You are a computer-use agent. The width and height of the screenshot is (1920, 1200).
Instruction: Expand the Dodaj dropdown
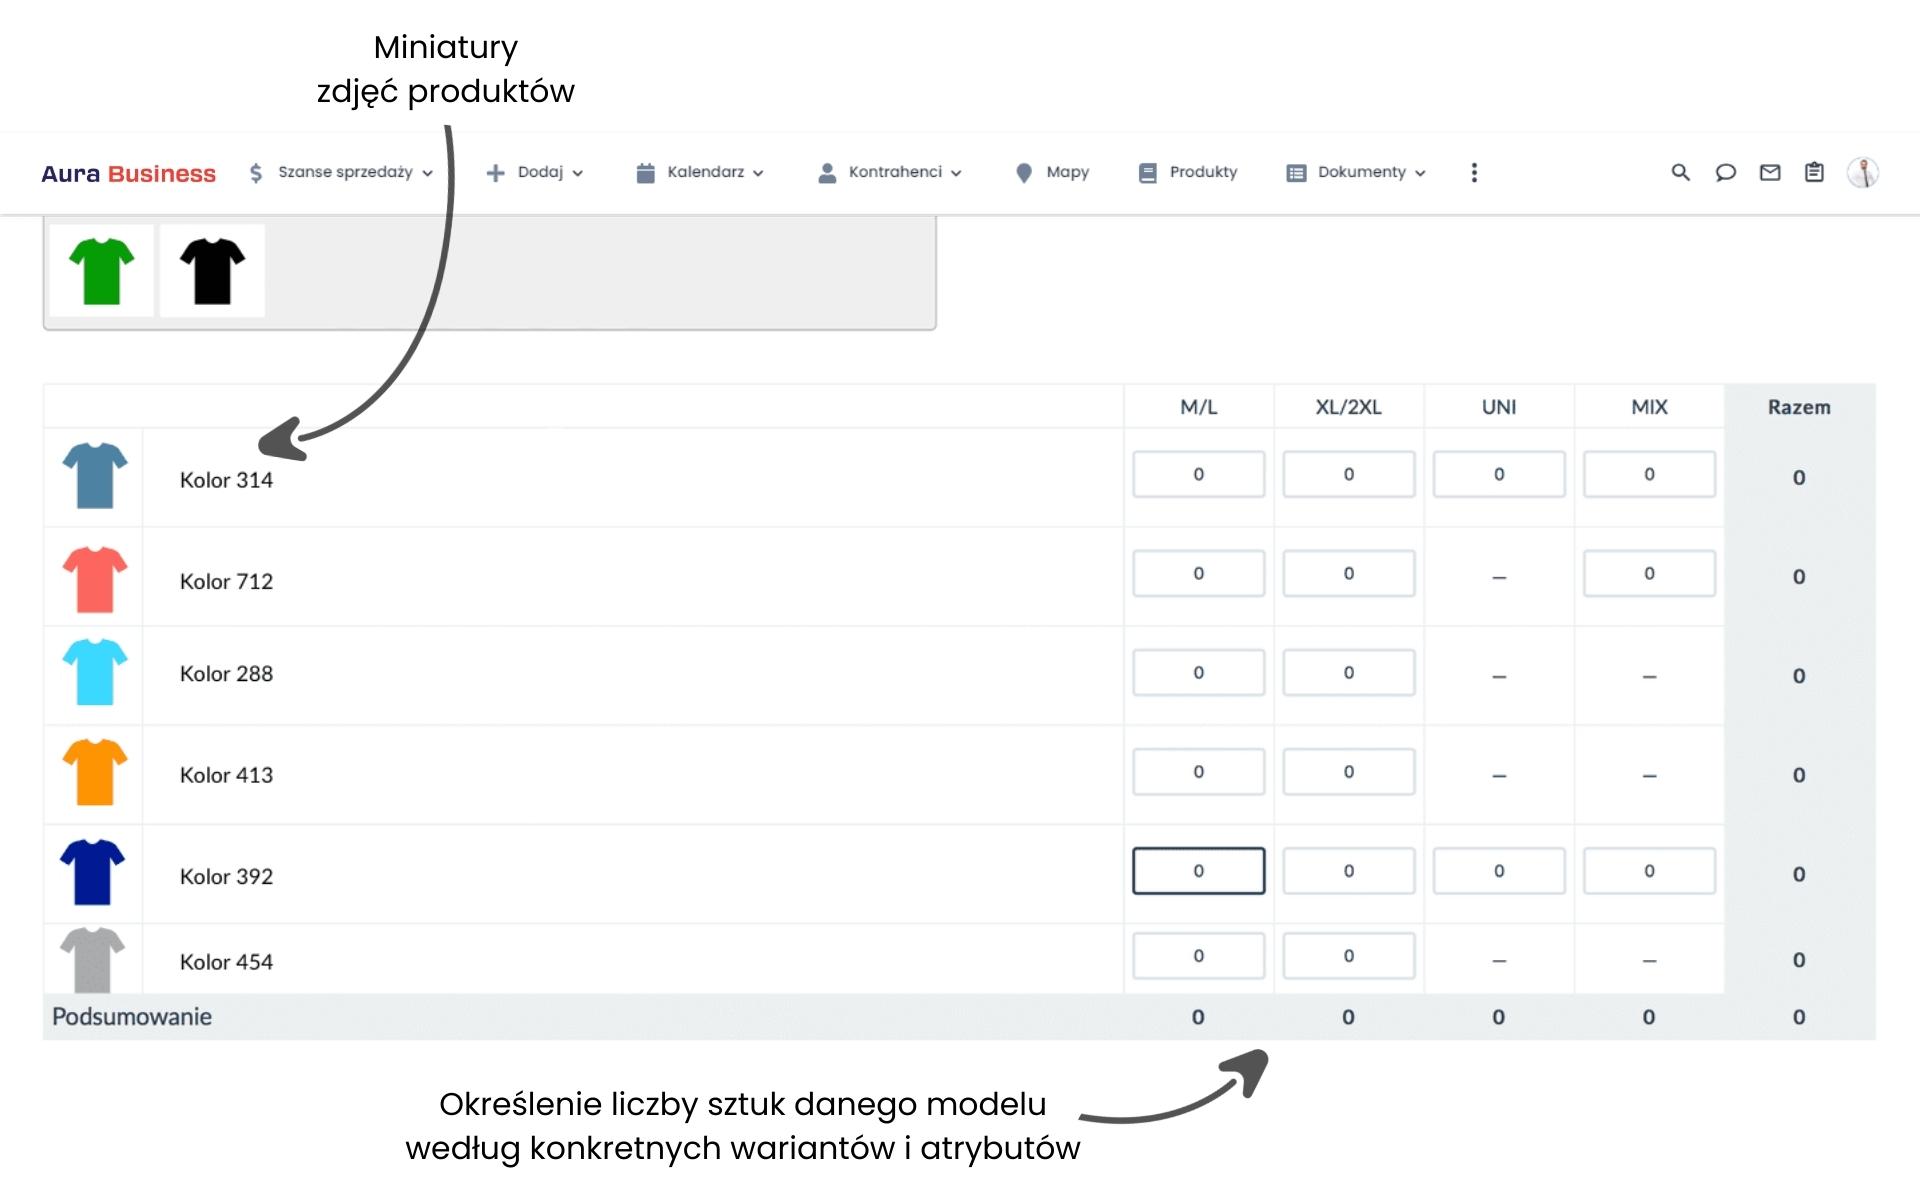(534, 172)
